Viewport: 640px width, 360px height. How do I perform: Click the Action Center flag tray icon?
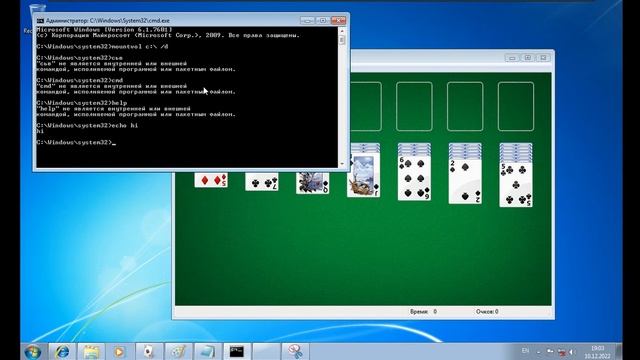coord(550,351)
